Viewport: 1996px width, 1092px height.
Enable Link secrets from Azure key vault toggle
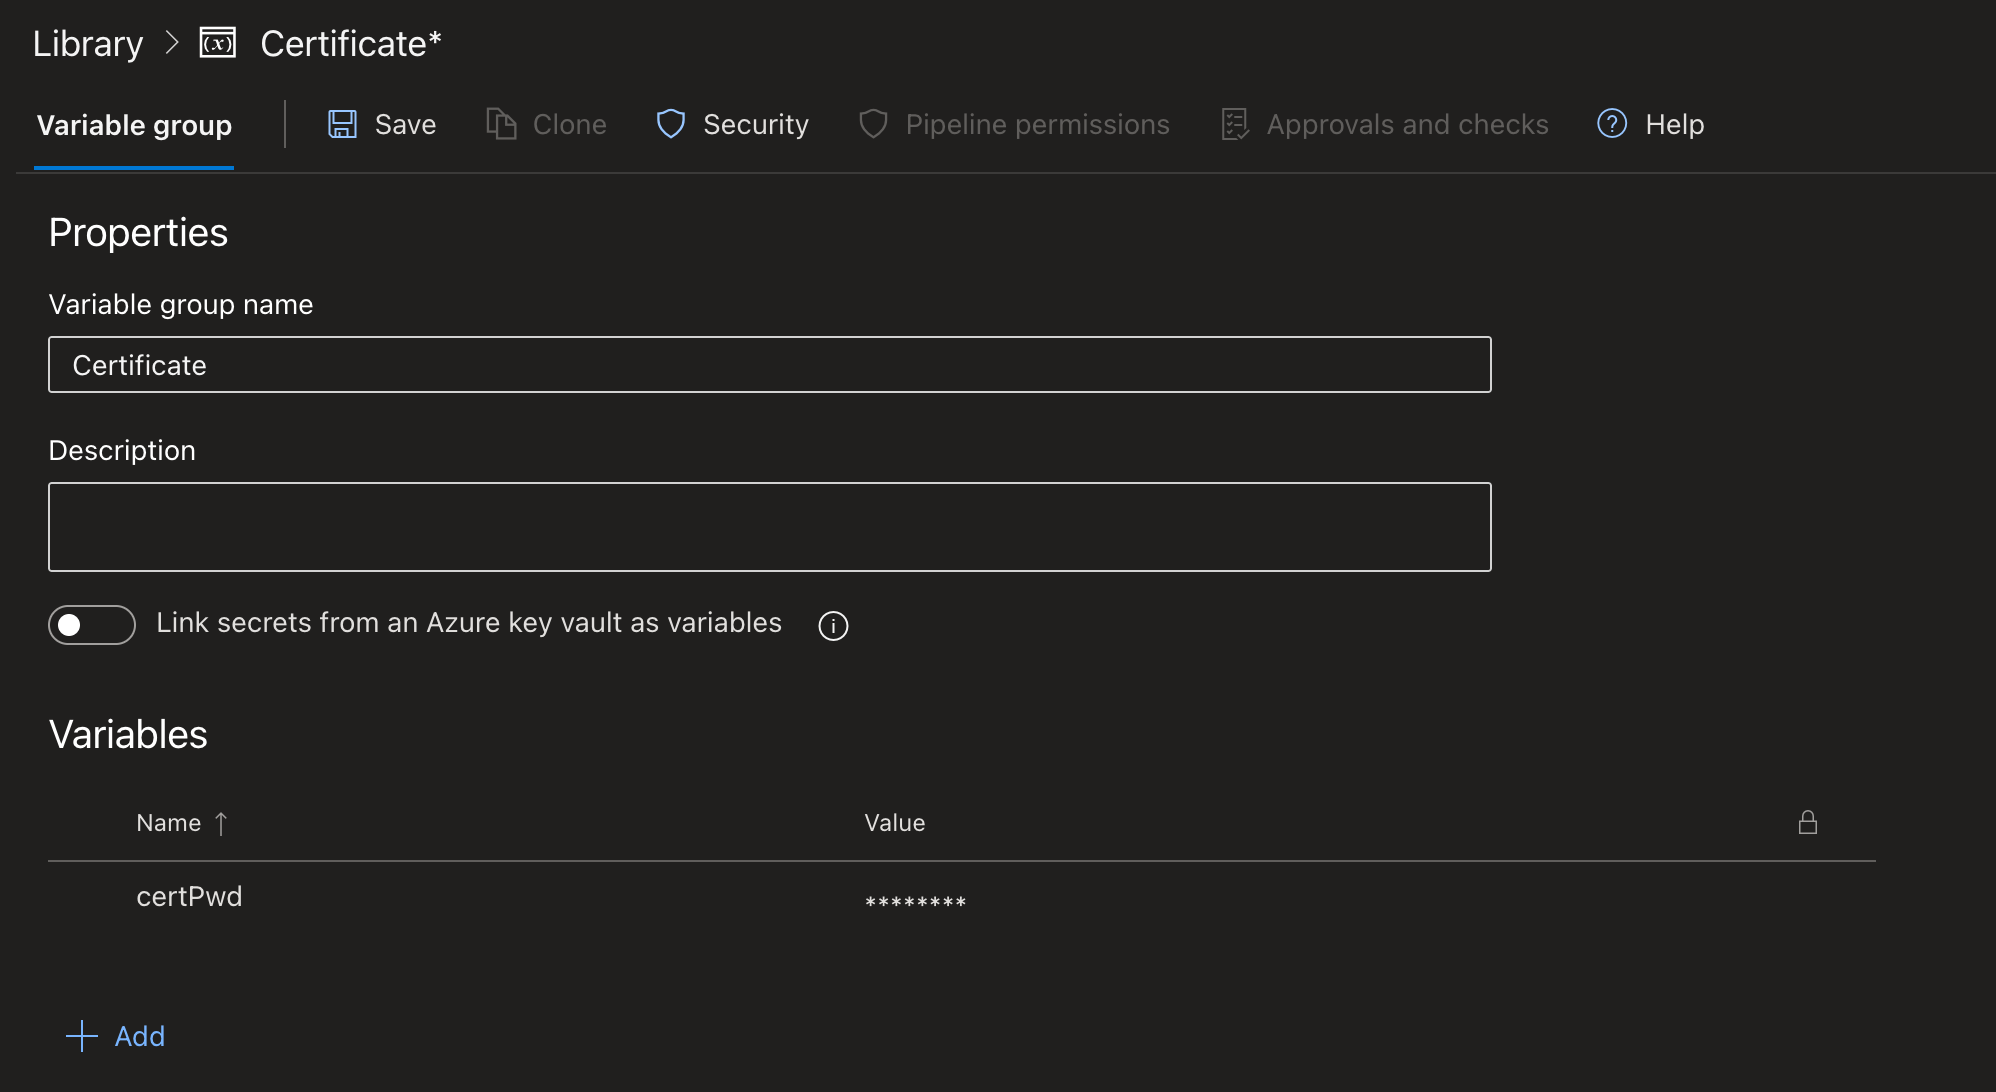92,625
